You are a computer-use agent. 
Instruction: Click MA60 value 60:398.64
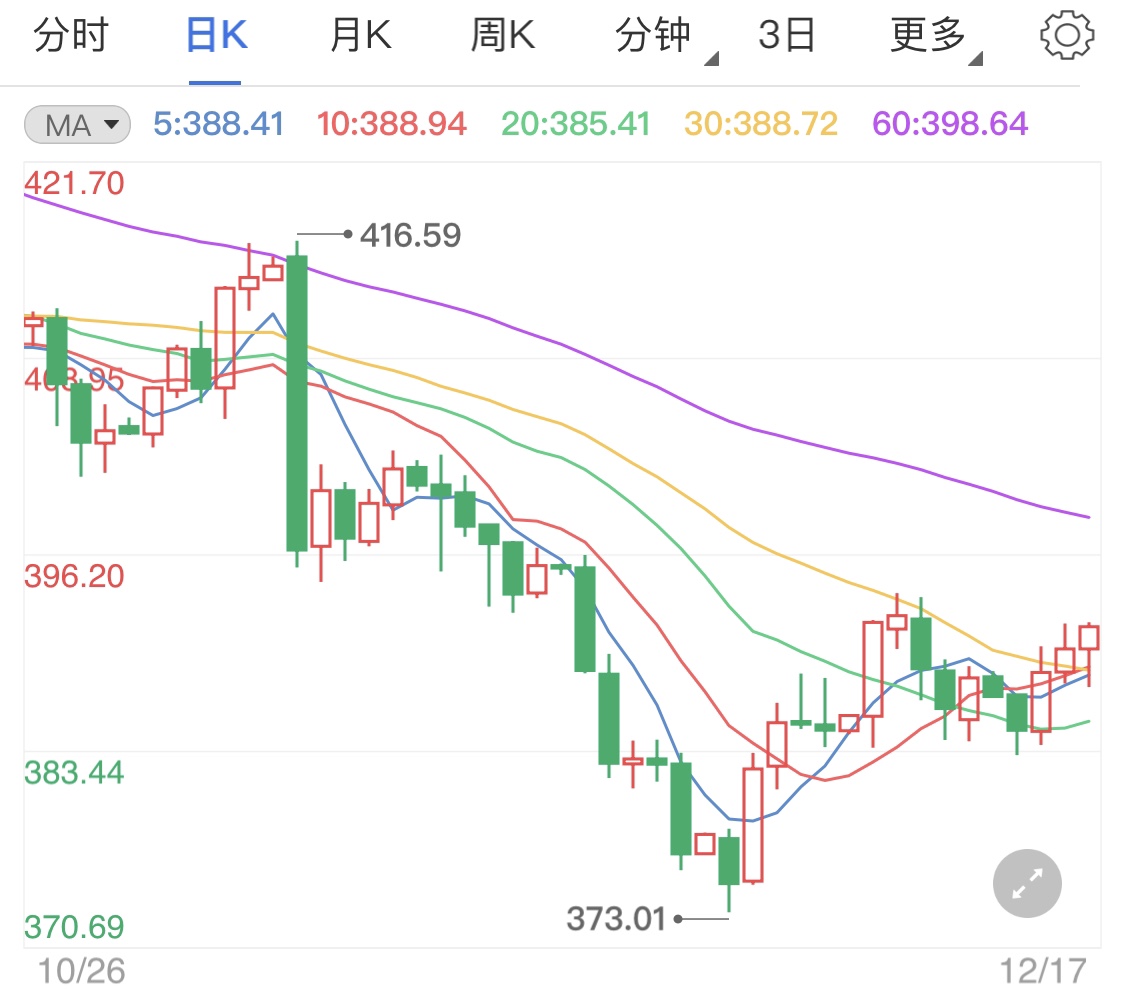[x=950, y=123]
